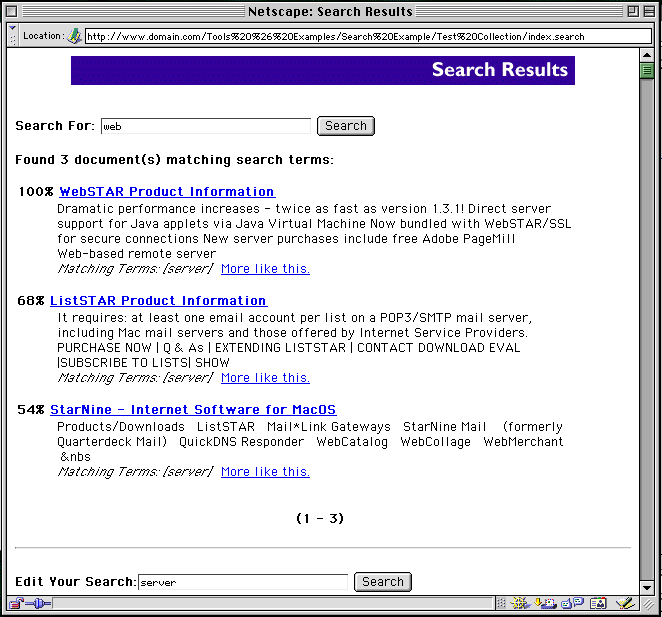Click More like this under WebSTAR result

pyautogui.click(x=265, y=269)
